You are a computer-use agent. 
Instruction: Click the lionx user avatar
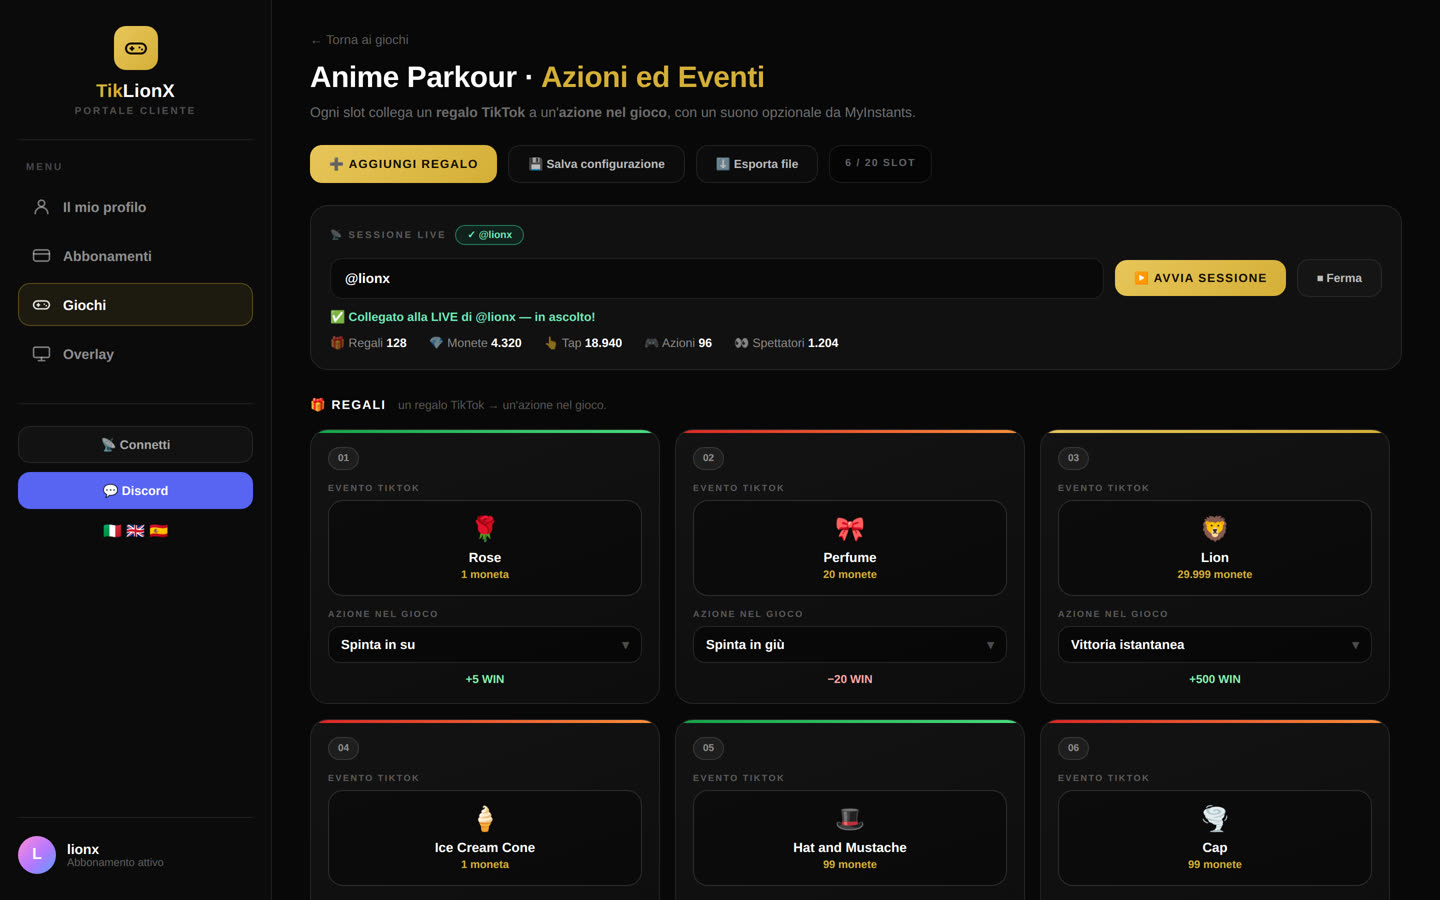click(37, 855)
